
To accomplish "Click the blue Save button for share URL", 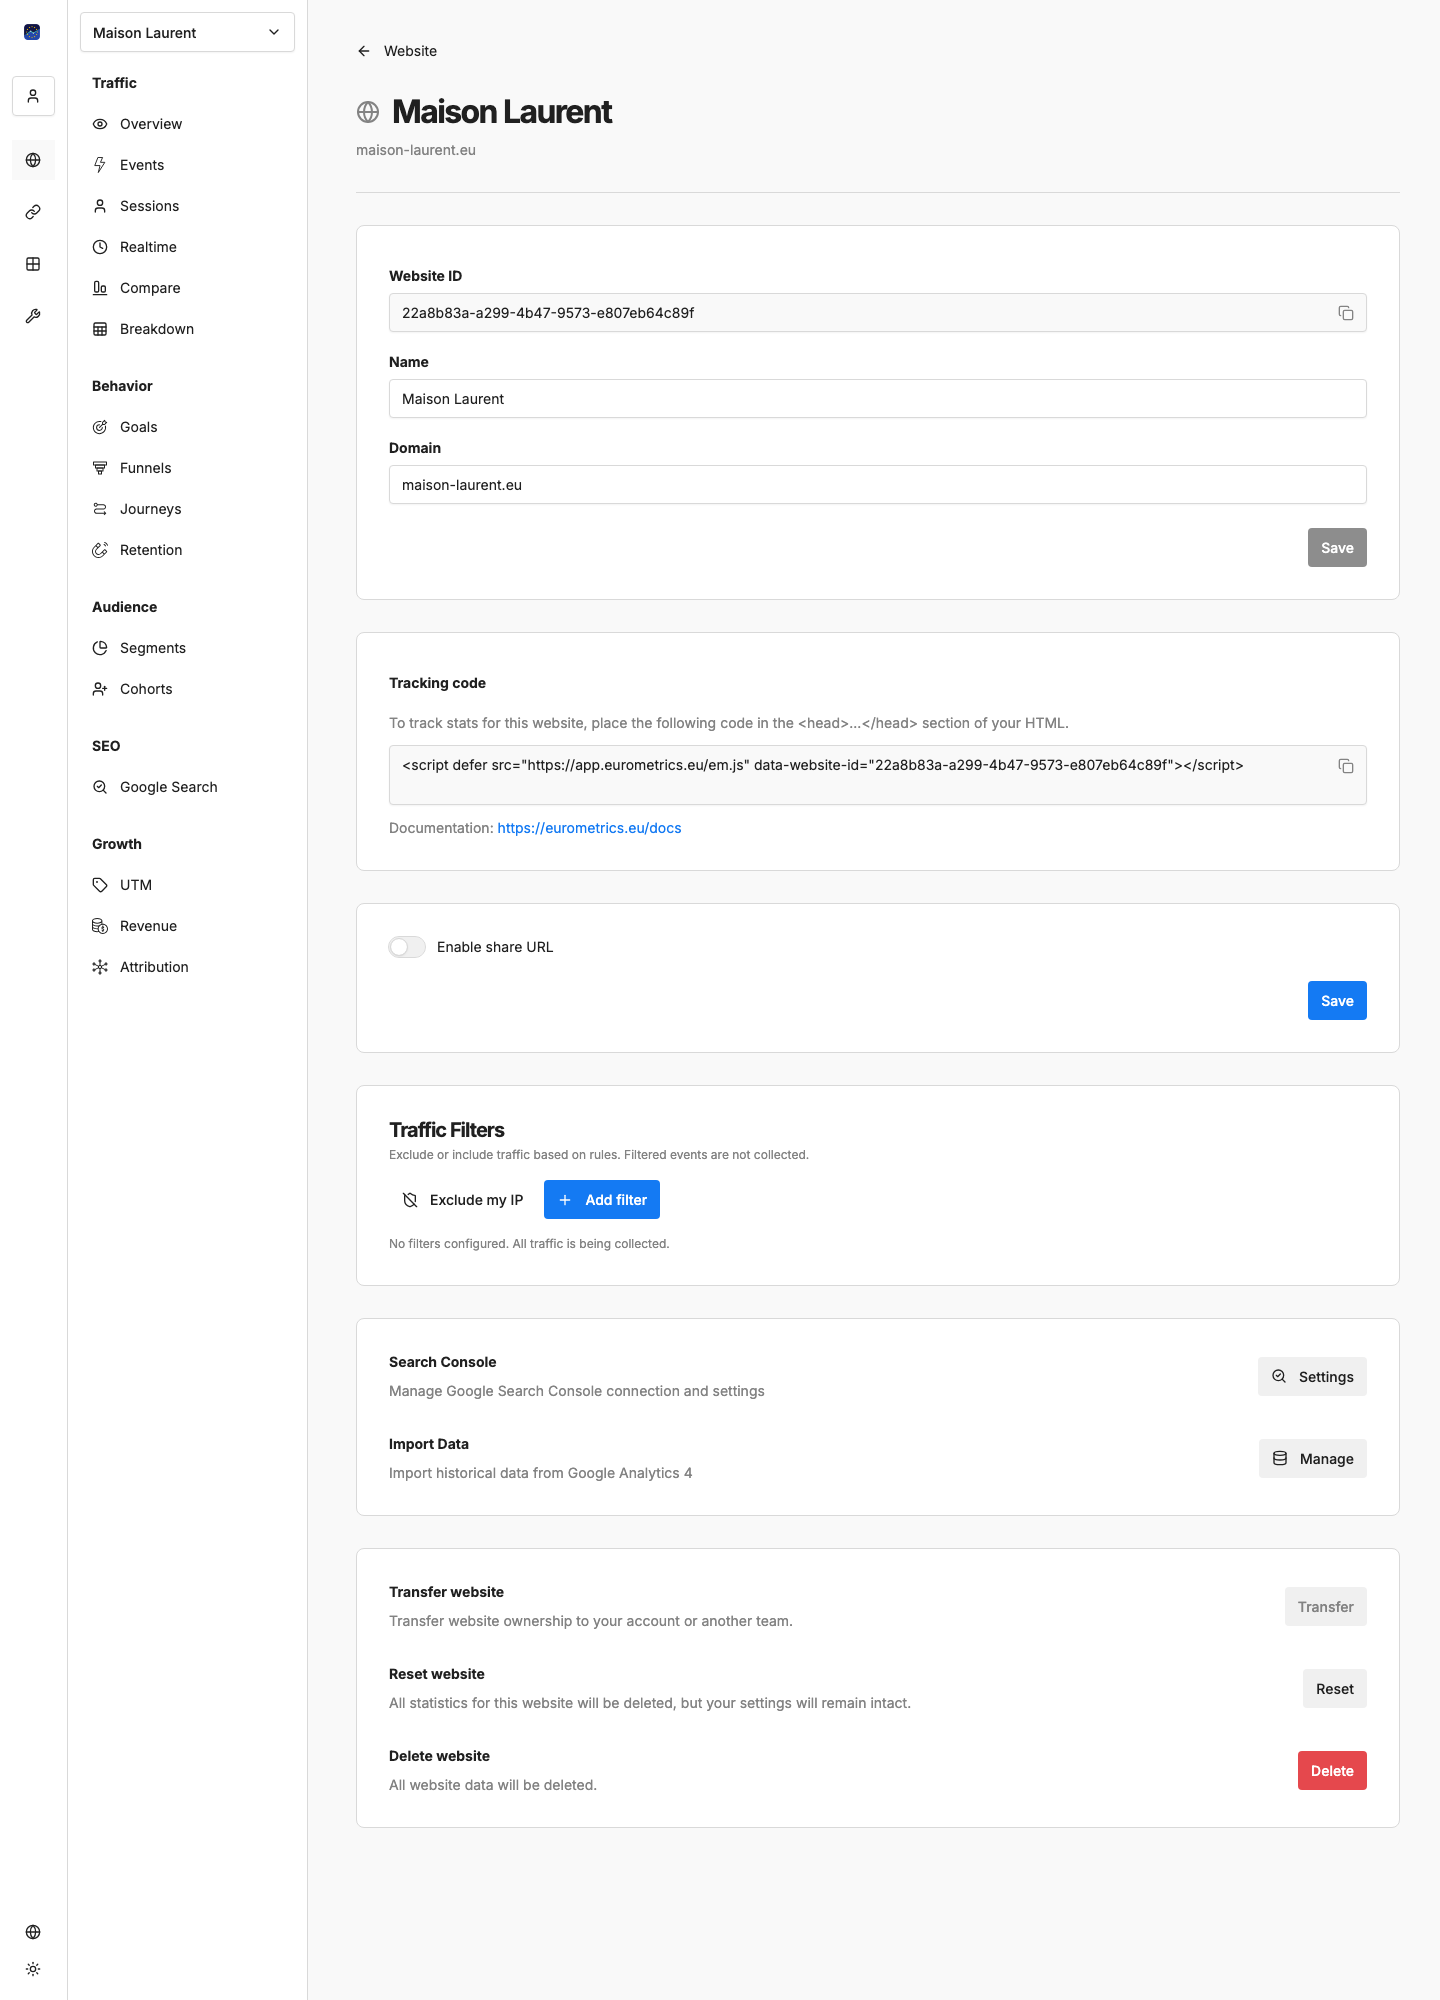I will [x=1337, y=1001].
